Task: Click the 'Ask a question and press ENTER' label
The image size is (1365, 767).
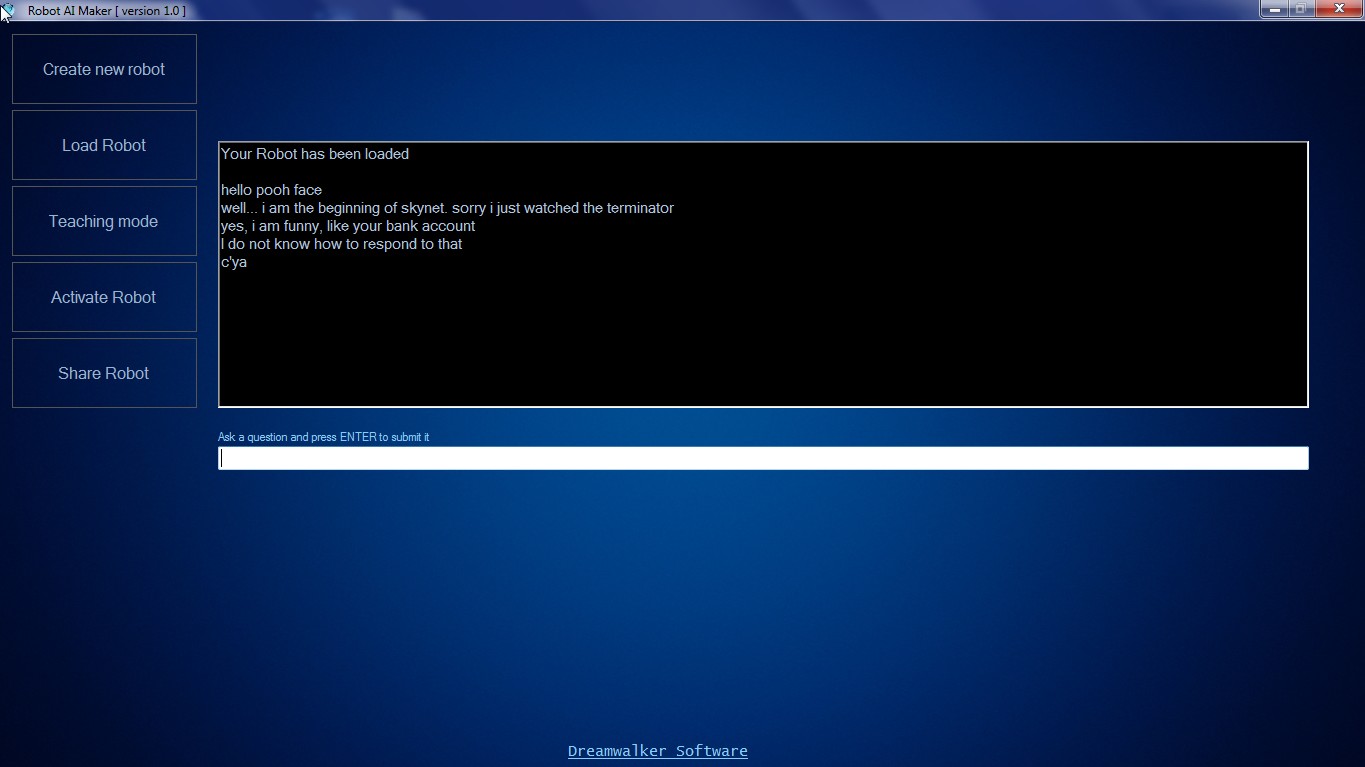Action: point(323,437)
